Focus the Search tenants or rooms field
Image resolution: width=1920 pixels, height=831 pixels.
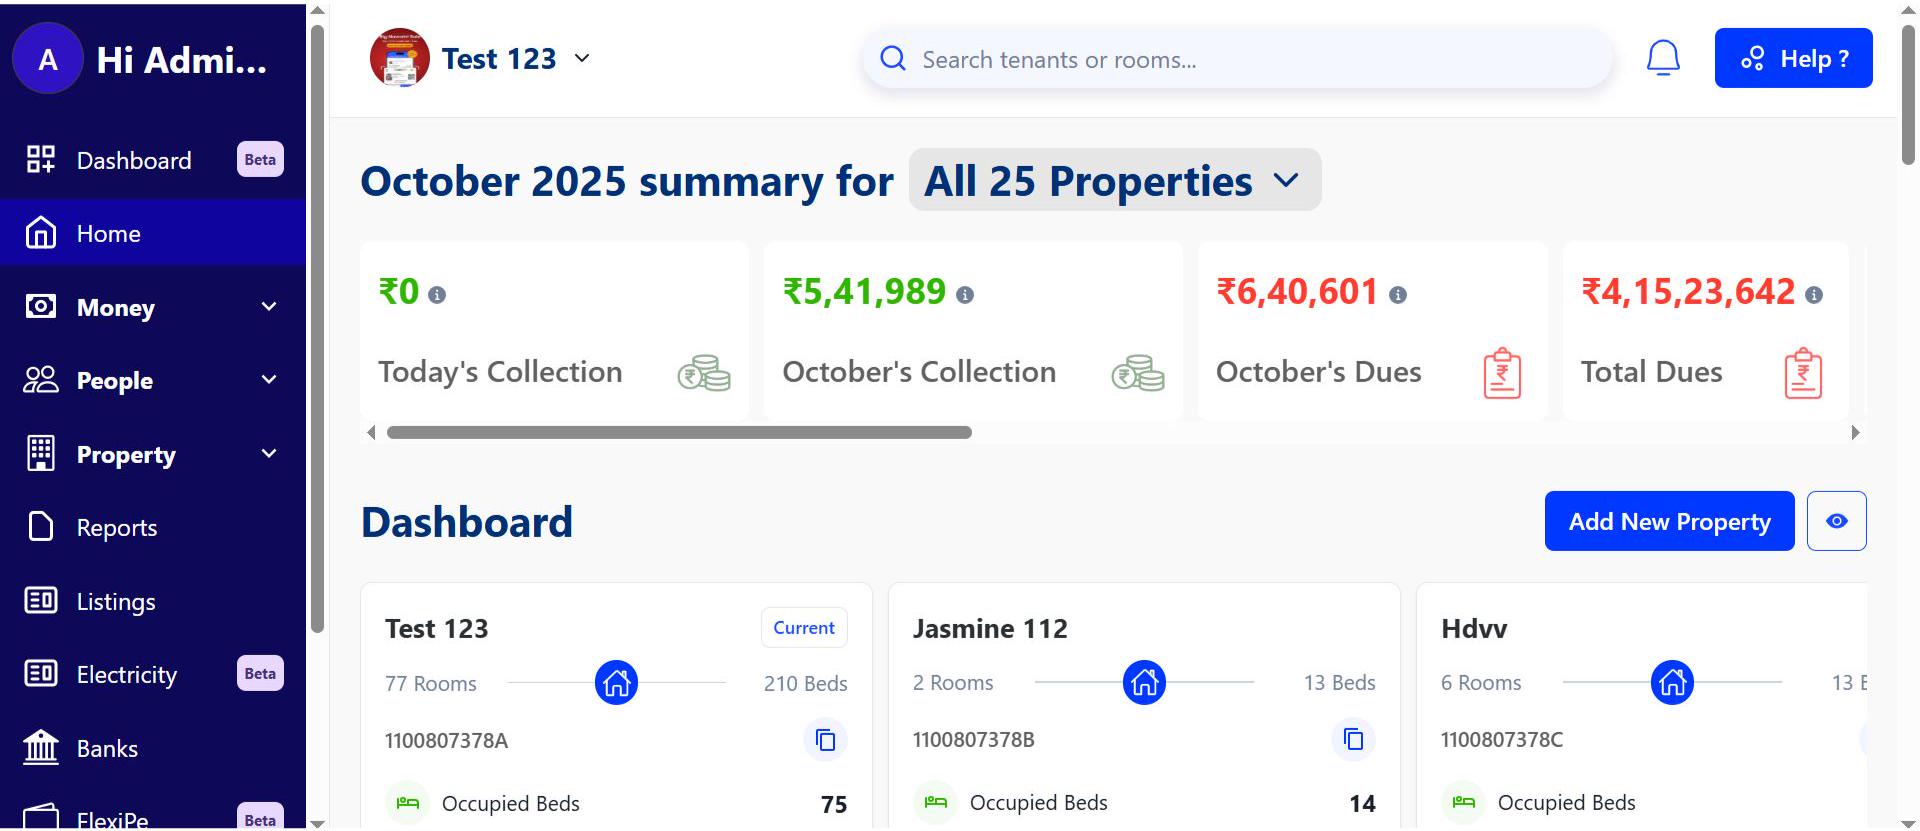pos(1240,60)
